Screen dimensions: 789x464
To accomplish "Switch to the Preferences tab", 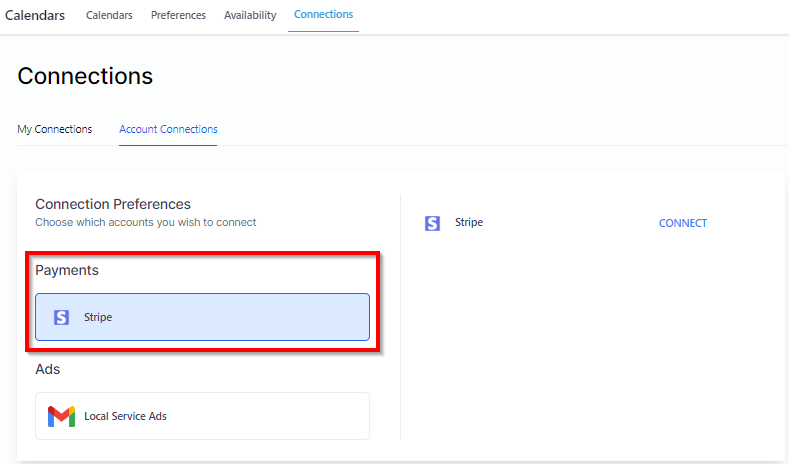I will pos(178,15).
